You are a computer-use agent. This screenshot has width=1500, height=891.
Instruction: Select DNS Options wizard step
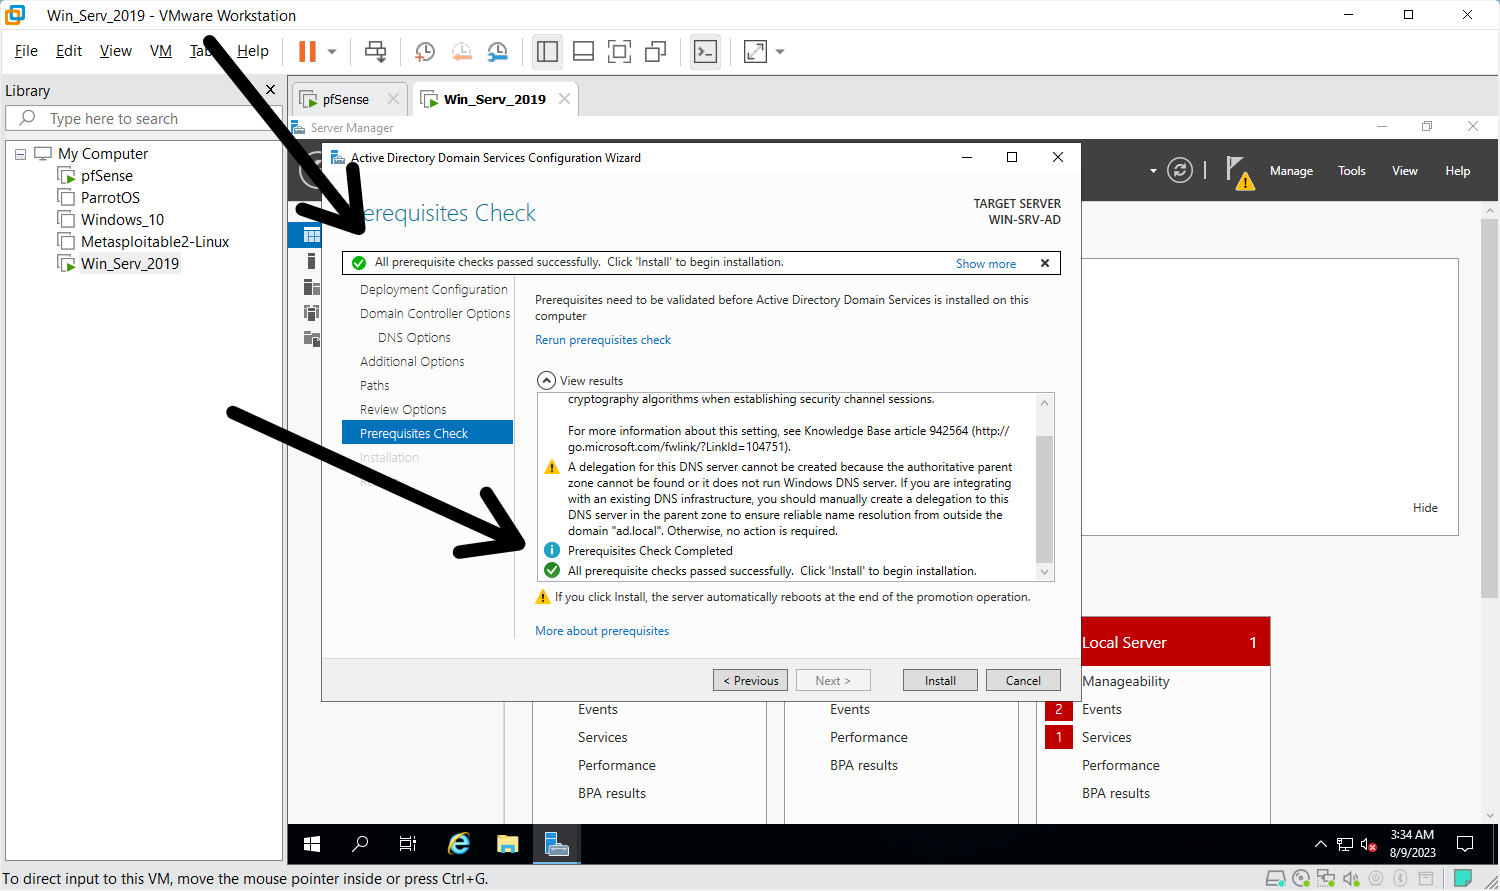click(414, 338)
